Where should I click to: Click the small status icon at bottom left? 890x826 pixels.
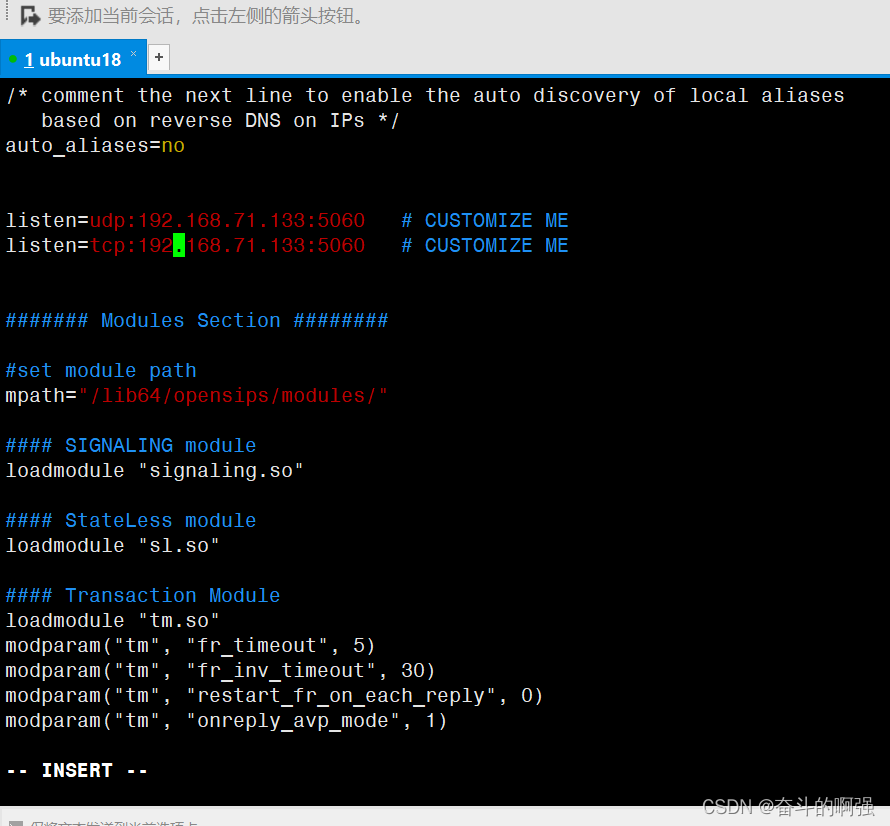pos(14,820)
